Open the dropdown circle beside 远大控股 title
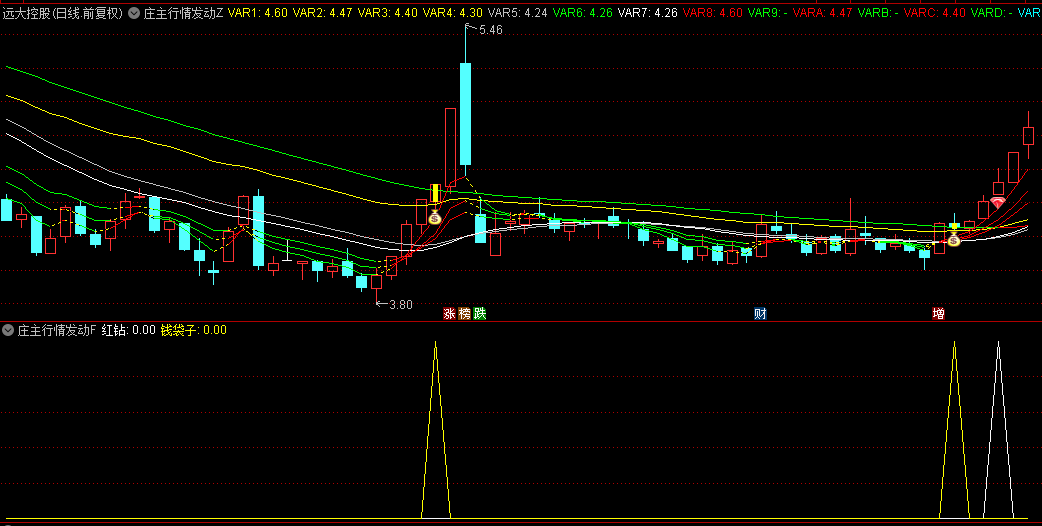 [x=134, y=13]
